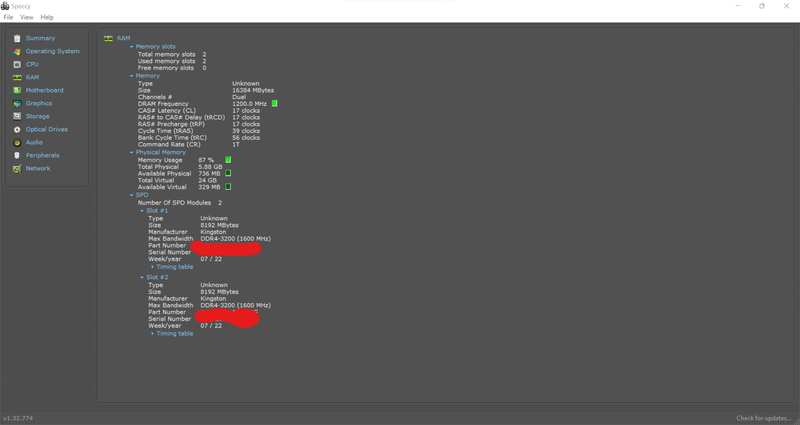
Task: Open the View menu
Action: [27, 17]
